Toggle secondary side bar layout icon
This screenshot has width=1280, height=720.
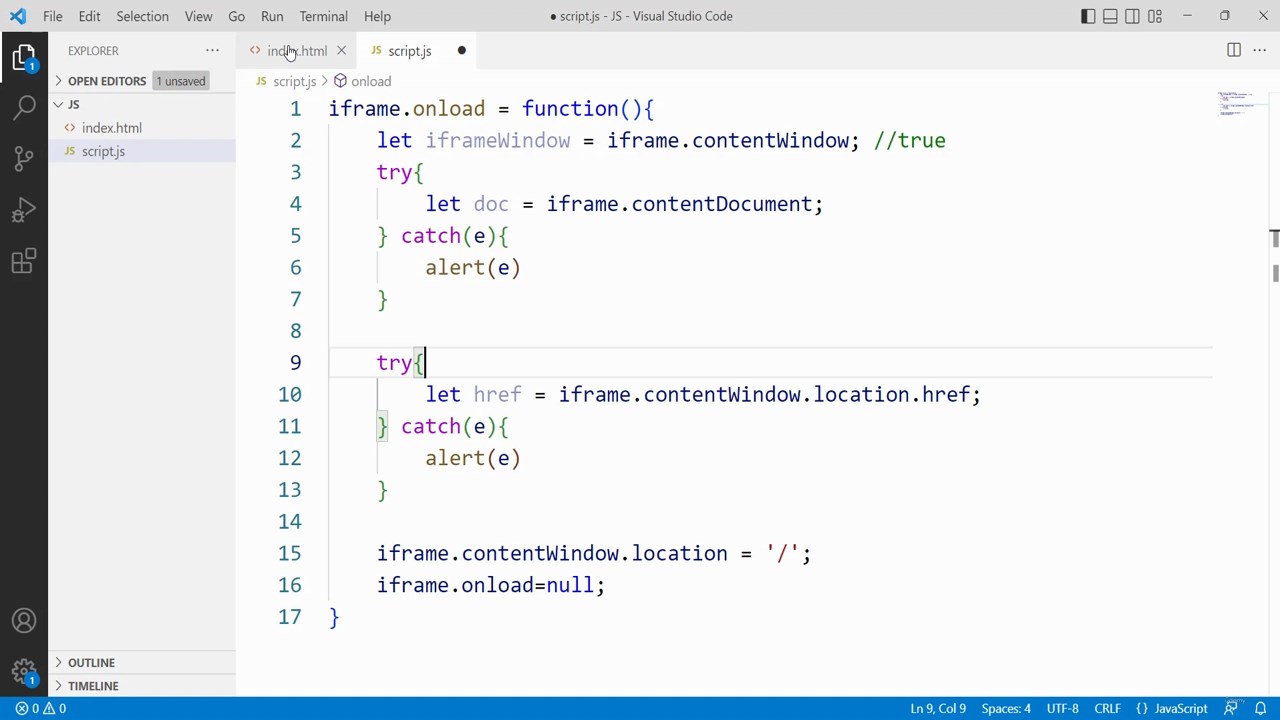click(x=1132, y=16)
